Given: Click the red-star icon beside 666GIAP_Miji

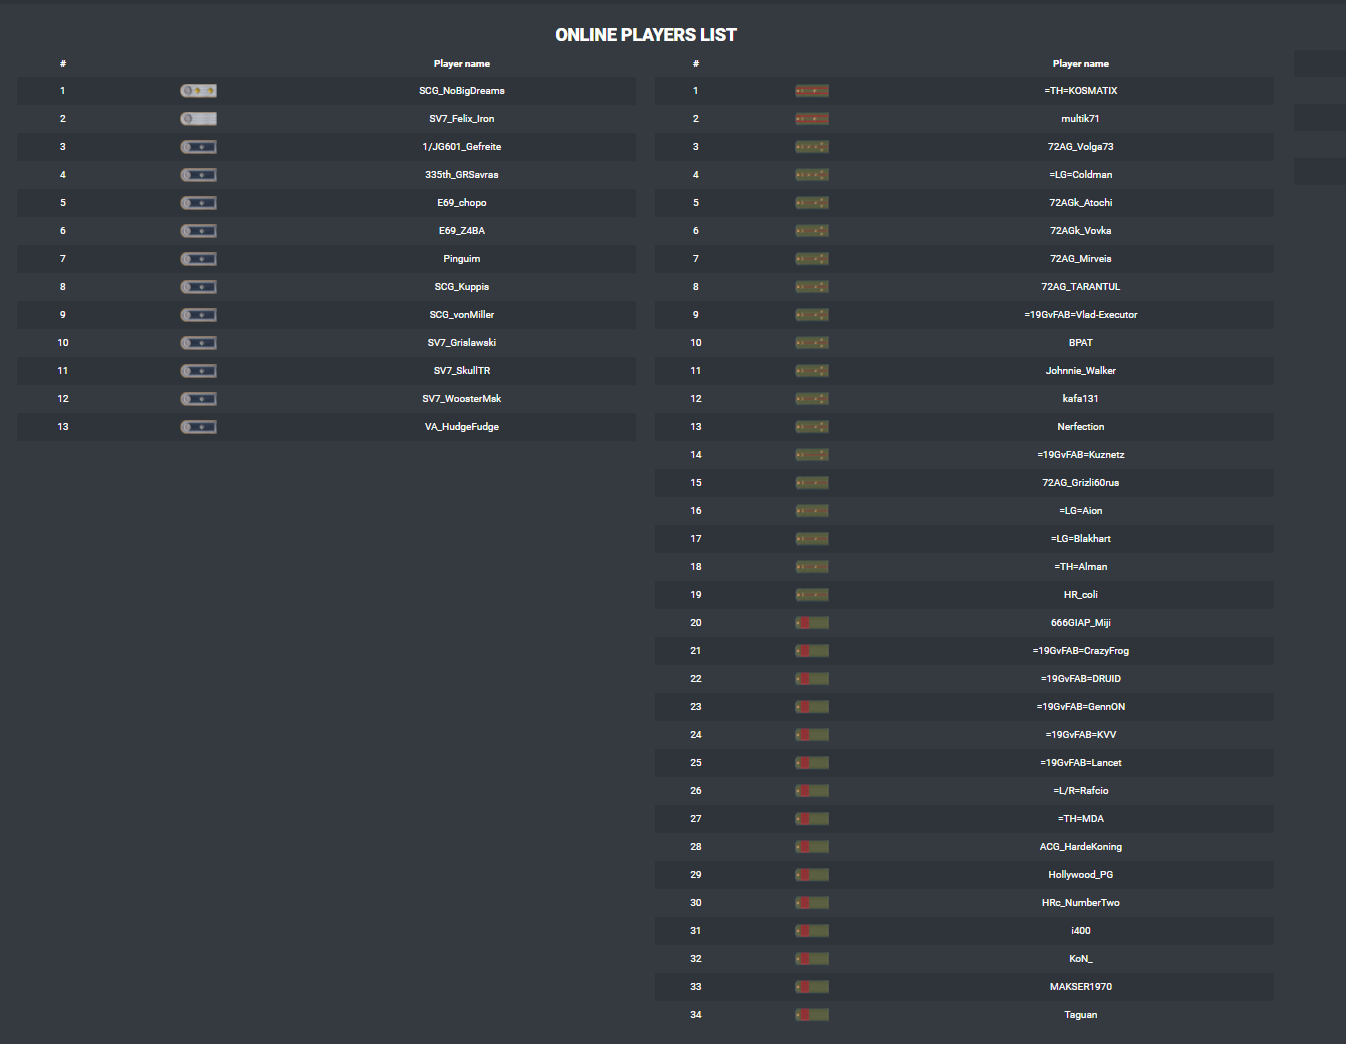Looking at the screenshot, I should click(x=812, y=623).
